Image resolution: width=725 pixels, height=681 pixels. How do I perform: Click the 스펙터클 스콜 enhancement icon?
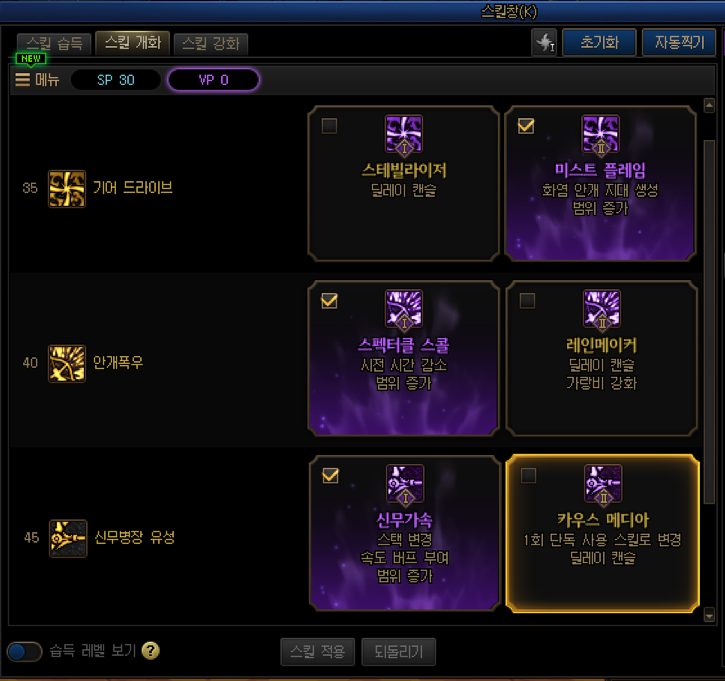click(x=404, y=308)
